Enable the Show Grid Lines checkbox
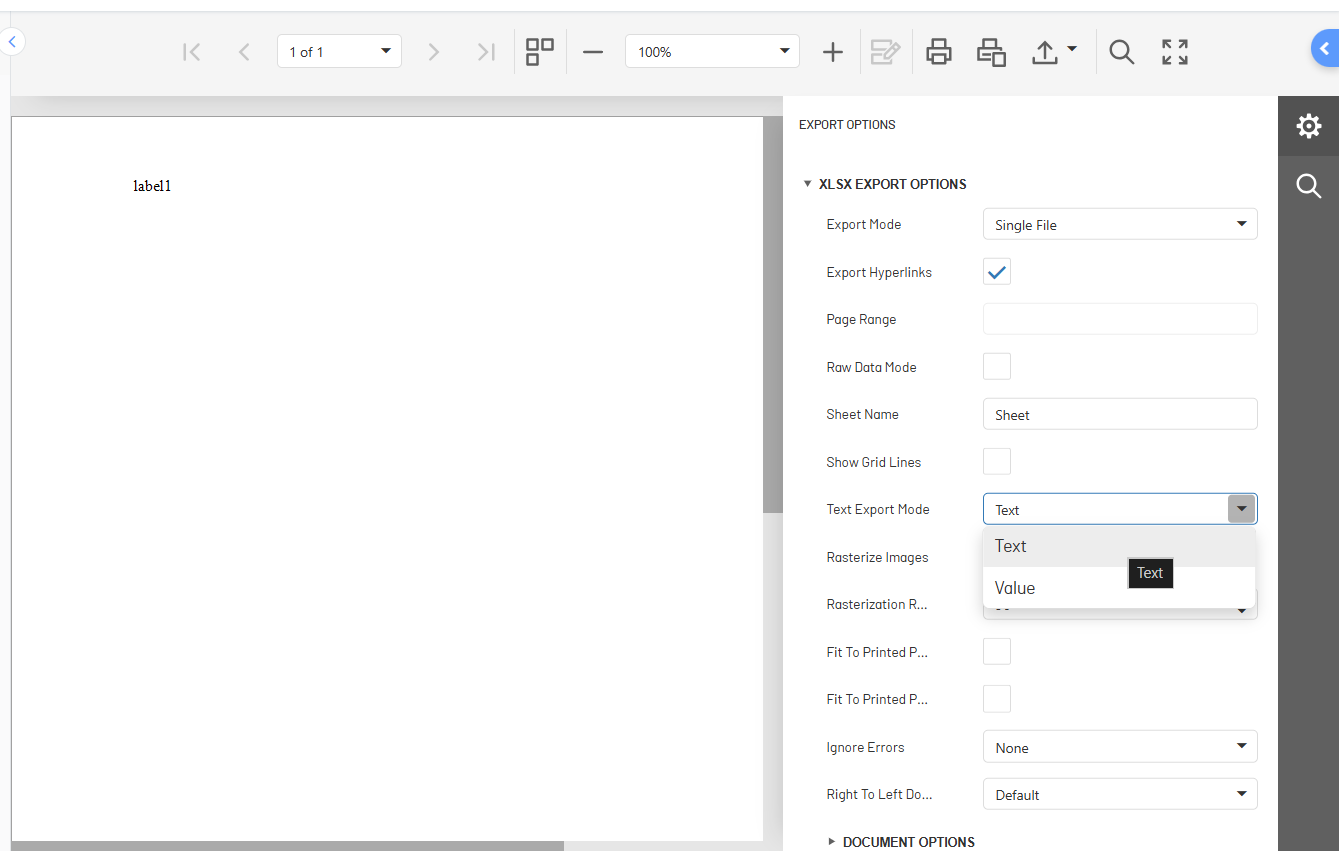Screen dimensions: 1339x851 [997, 462]
